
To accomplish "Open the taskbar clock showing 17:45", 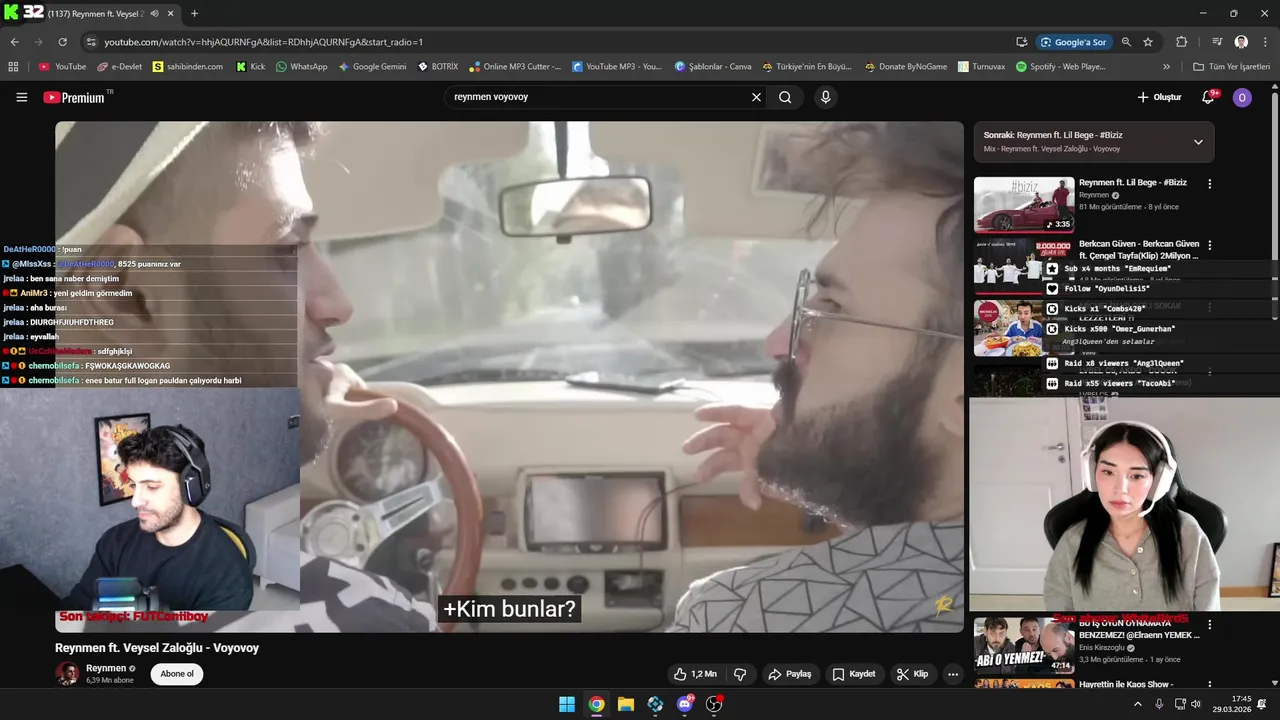I will pyautogui.click(x=1232, y=704).
